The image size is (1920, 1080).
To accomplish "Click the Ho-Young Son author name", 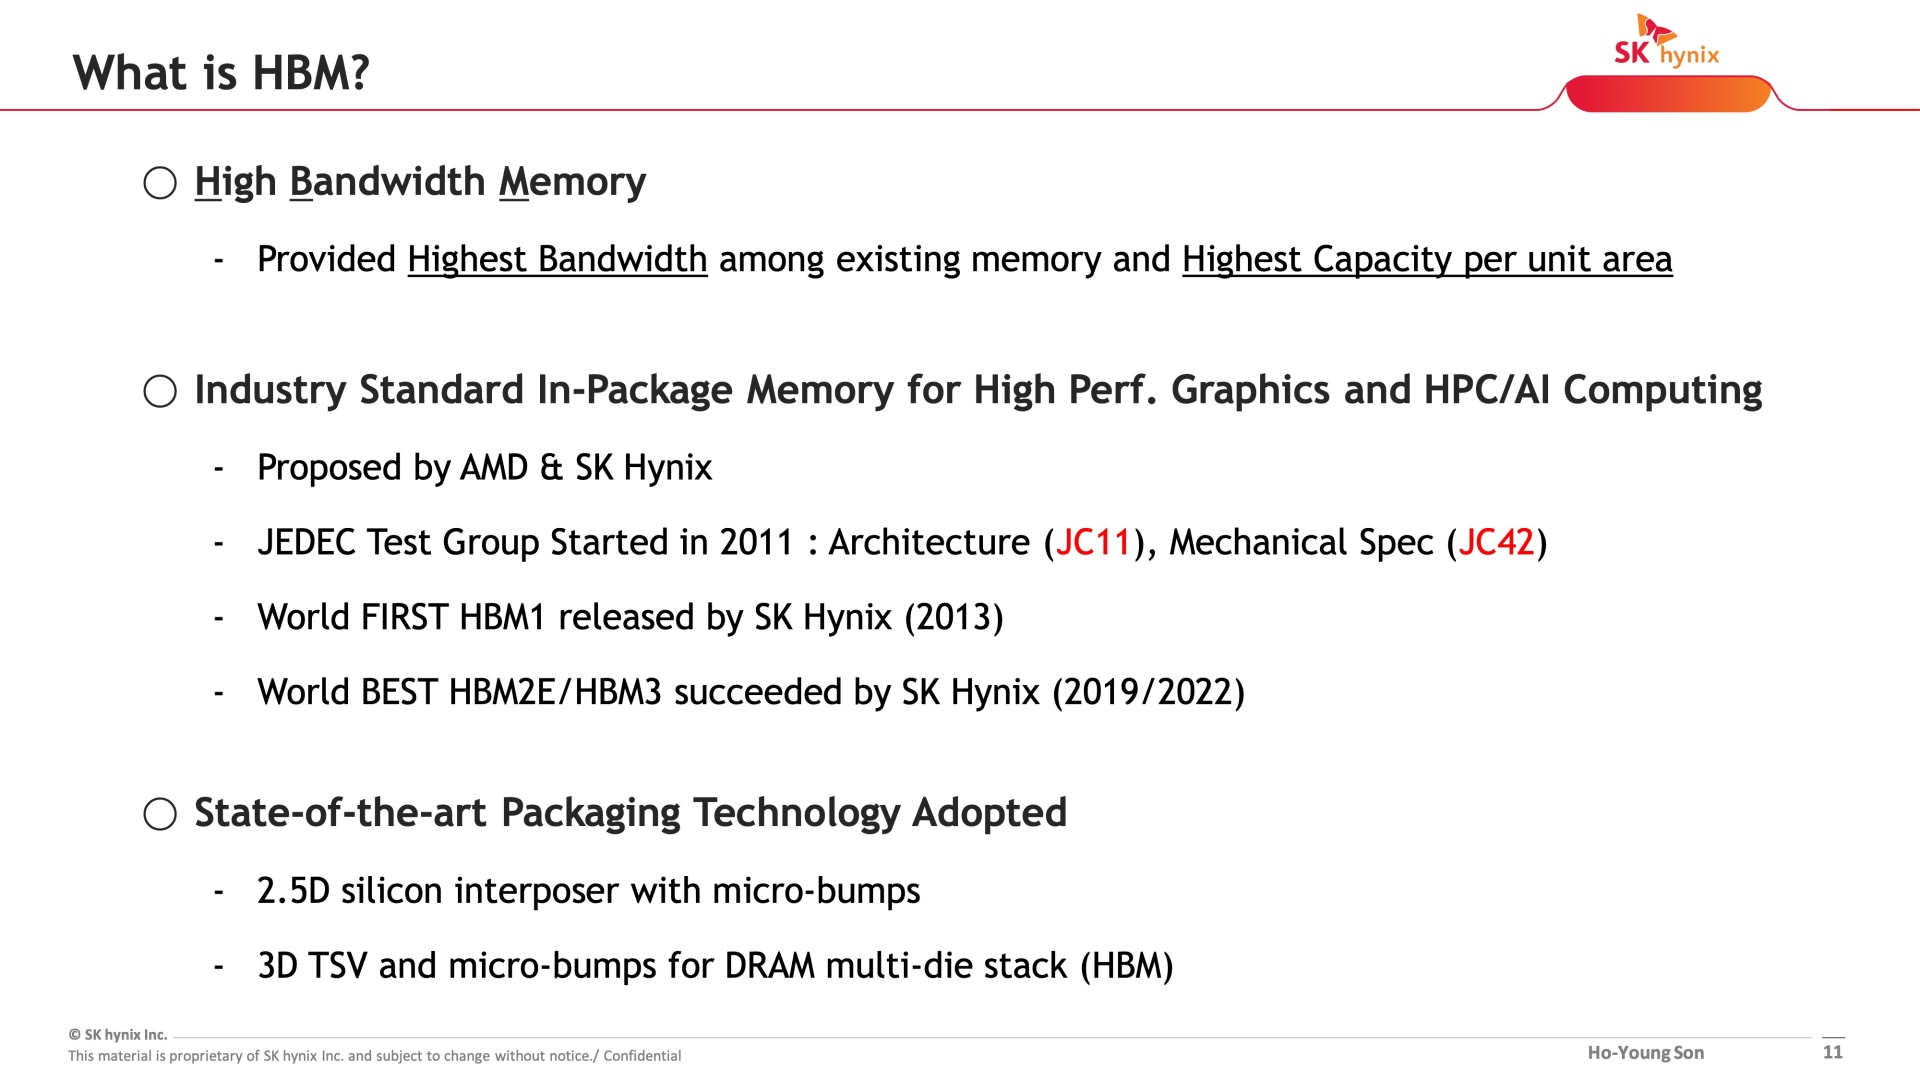I will [1646, 1053].
